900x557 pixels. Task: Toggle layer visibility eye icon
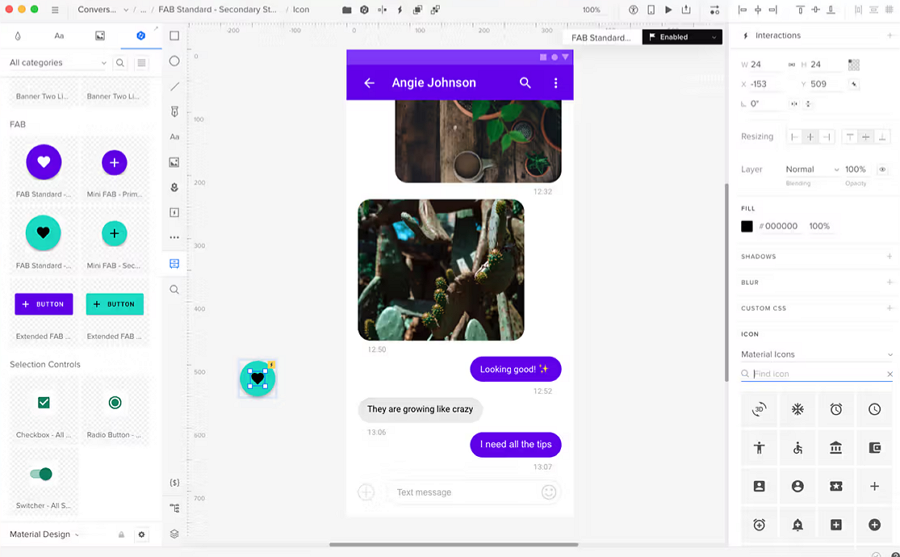(x=882, y=169)
